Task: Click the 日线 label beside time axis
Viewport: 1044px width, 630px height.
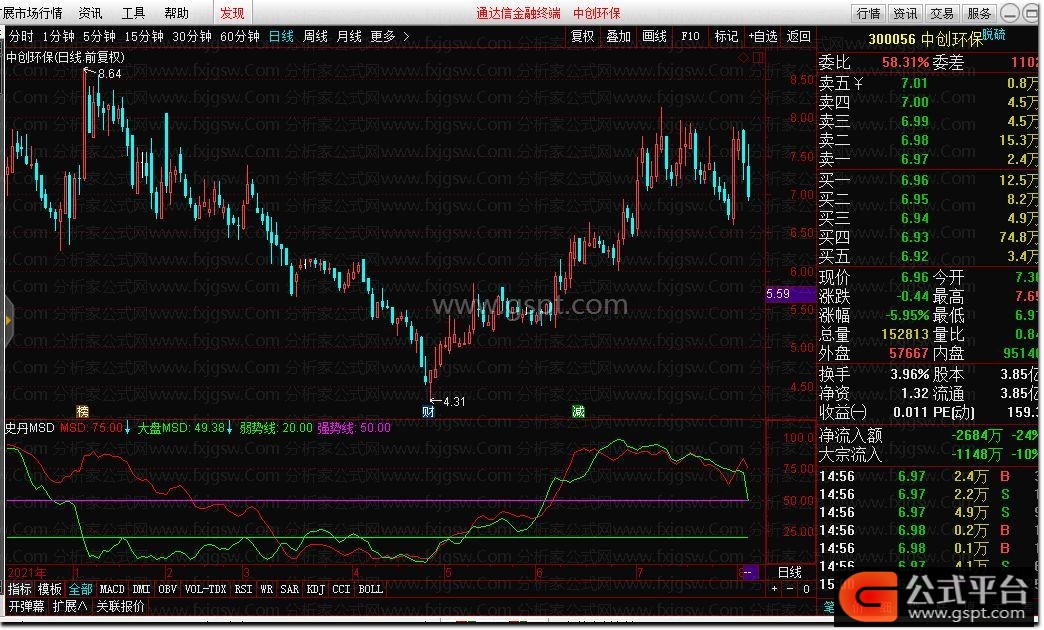Action: [x=790, y=571]
